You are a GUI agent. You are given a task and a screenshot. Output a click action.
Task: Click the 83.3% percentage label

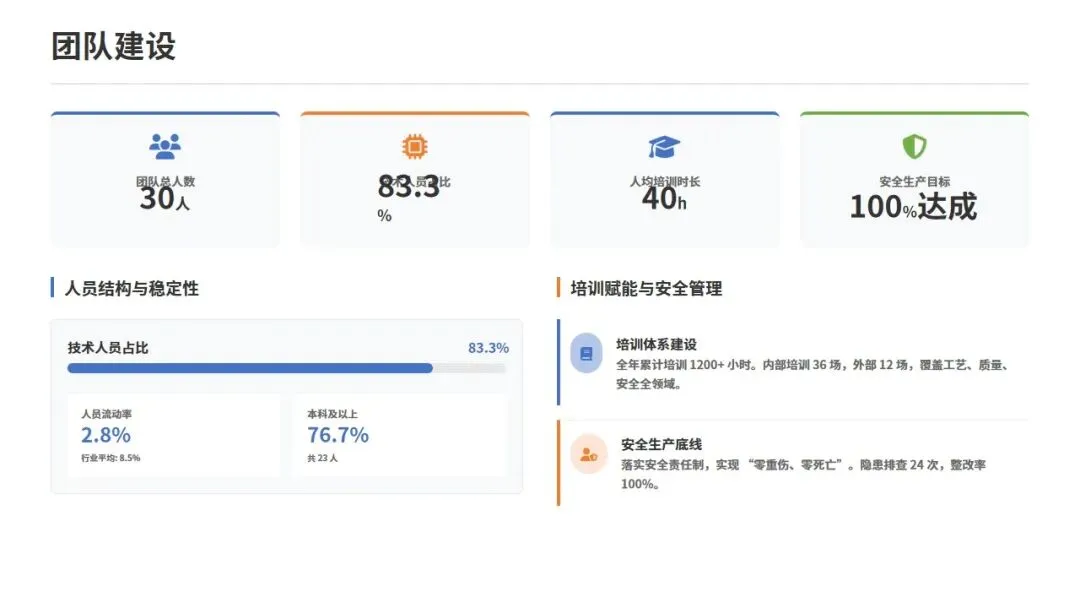488,347
